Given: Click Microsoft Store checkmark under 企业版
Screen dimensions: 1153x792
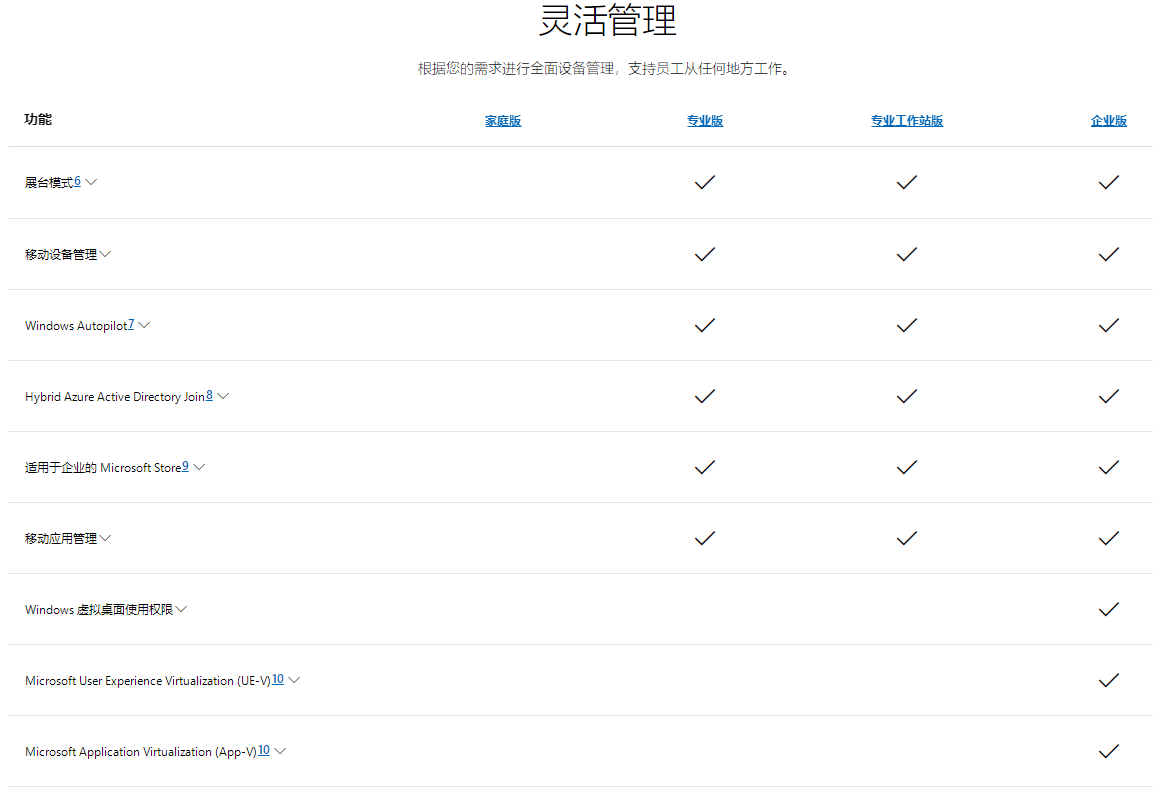Looking at the screenshot, I should (1109, 468).
